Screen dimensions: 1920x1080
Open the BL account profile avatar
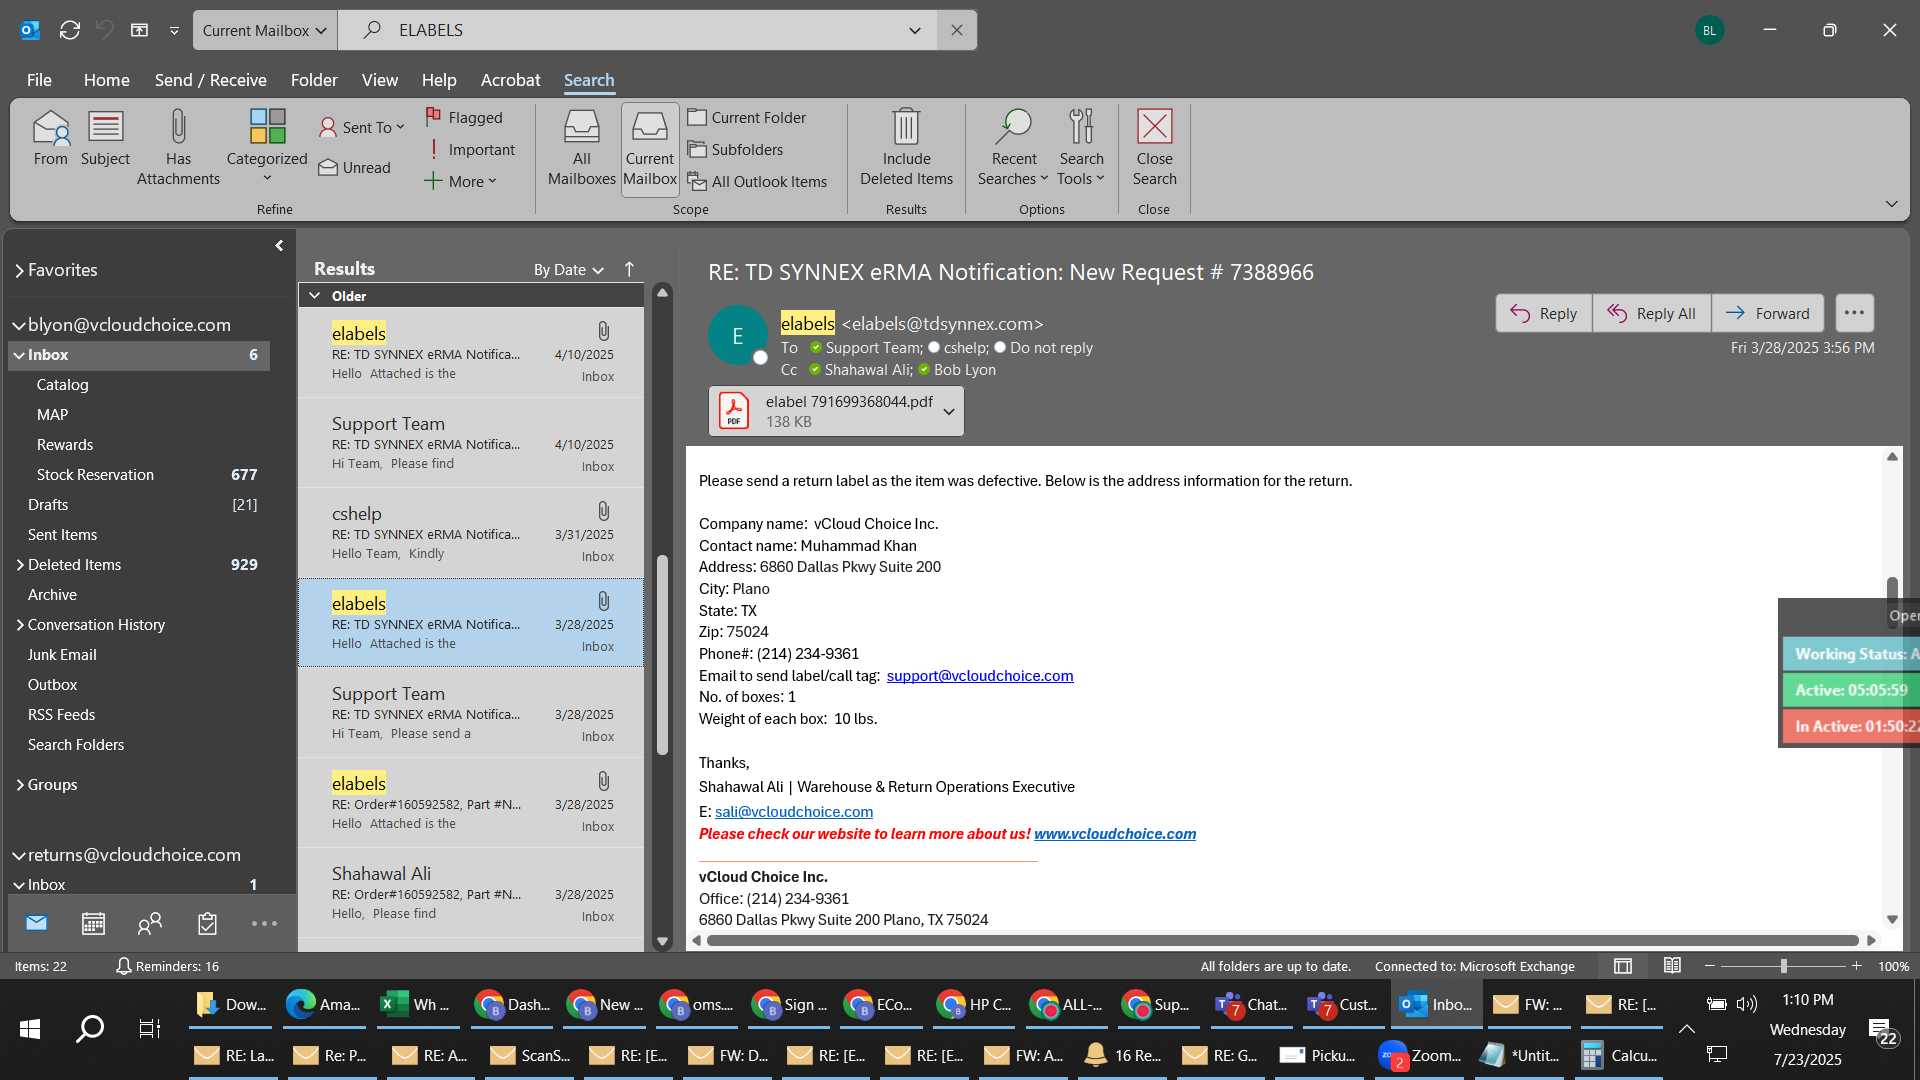point(1709,30)
